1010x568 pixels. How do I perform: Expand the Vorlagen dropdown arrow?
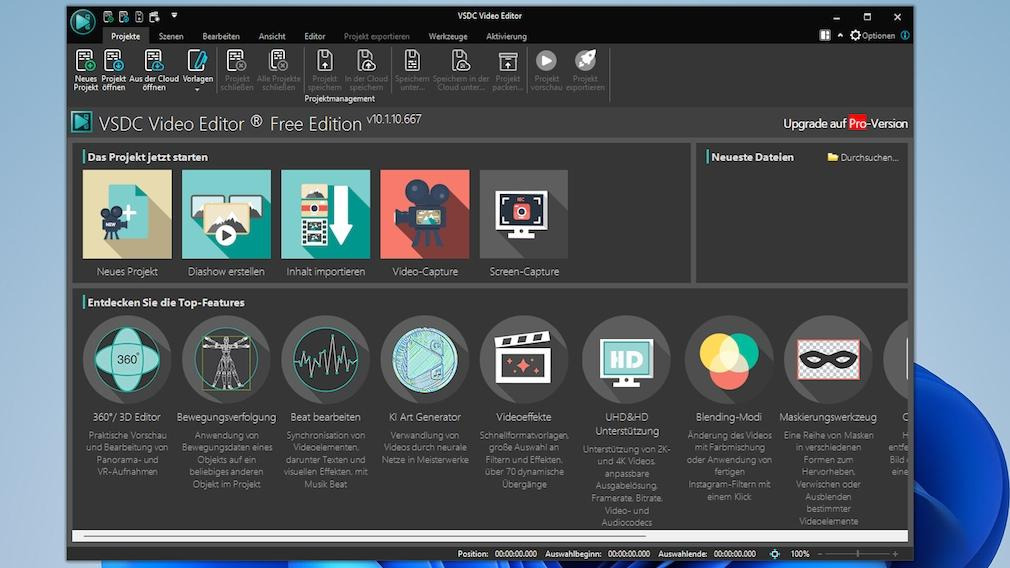[197, 90]
